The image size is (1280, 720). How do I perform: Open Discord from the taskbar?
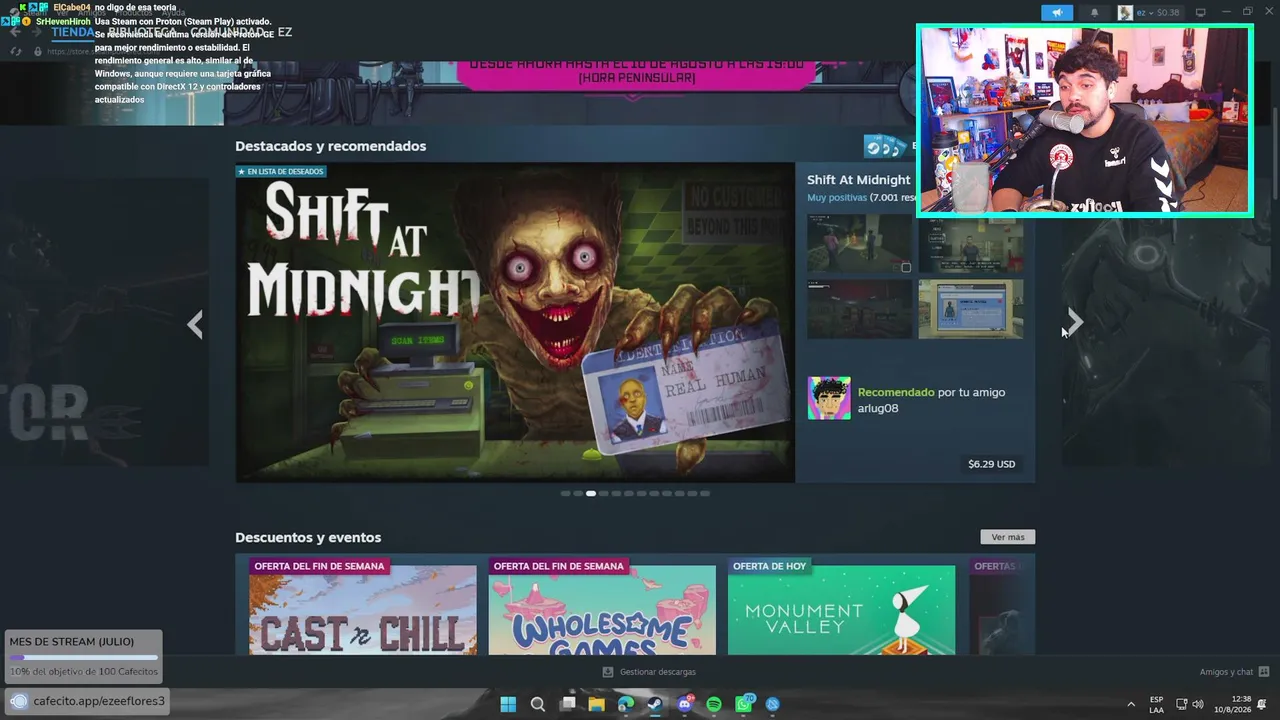pyautogui.click(x=685, y=704)
